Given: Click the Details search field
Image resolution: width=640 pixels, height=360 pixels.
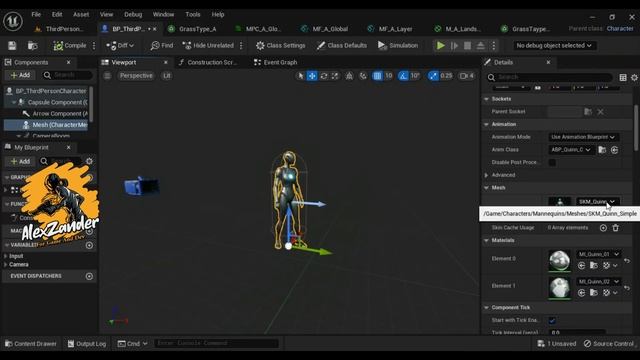Looking at the screenshot, I should pyautogui.click(x=549, y=77).
